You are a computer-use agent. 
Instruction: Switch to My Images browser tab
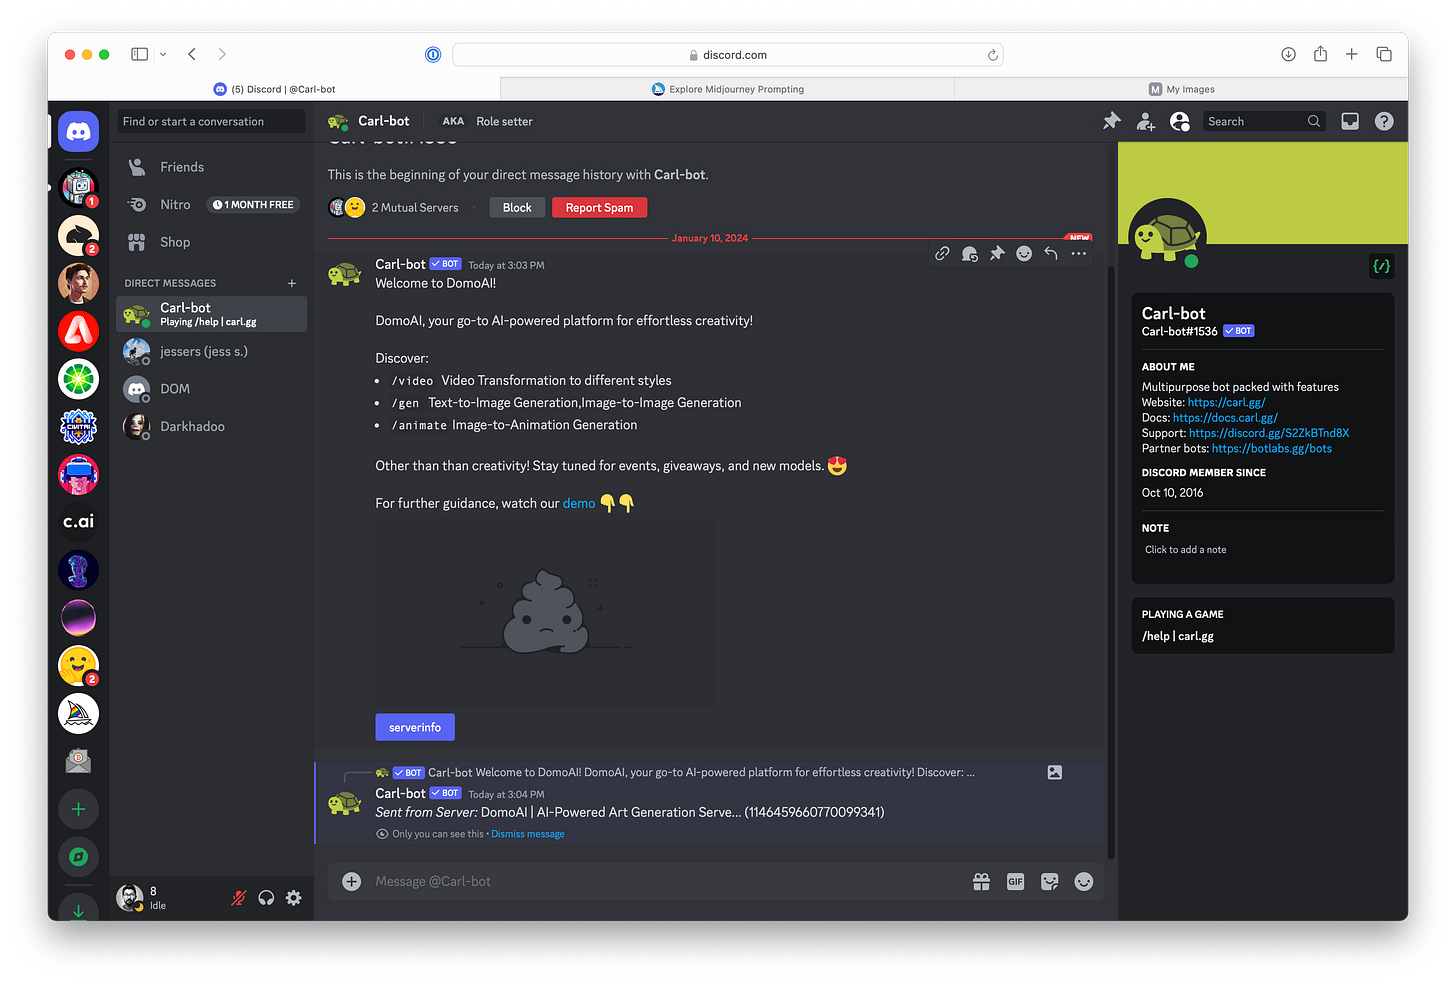(x=1181, y=89)
